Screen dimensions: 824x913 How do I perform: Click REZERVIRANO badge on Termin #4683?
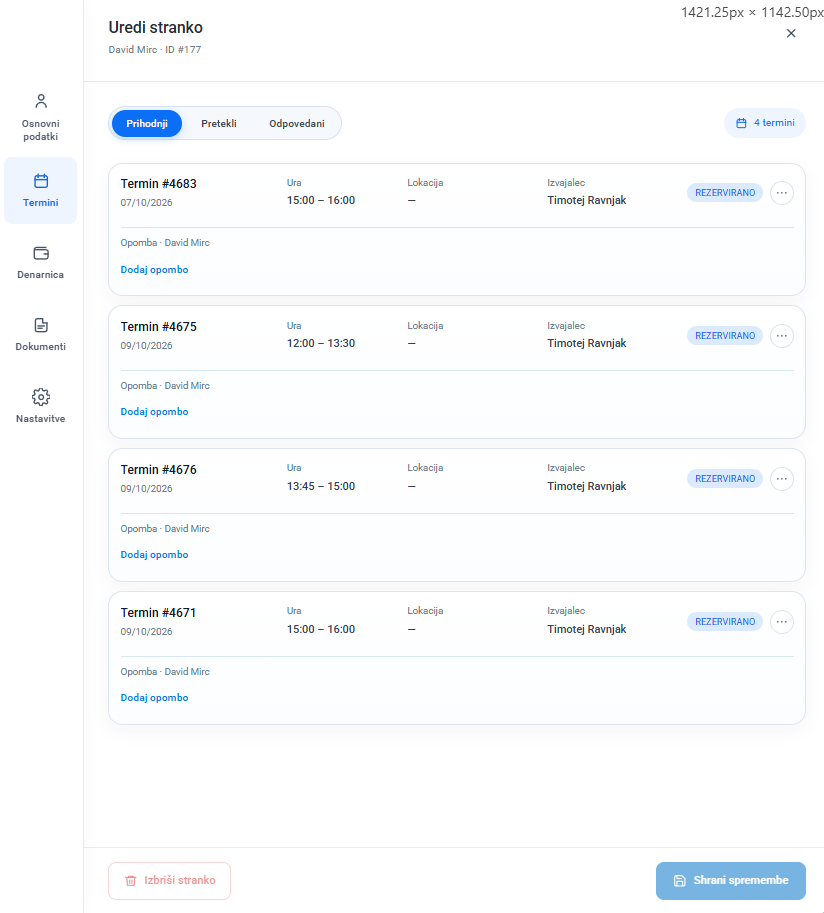point(725,193)
